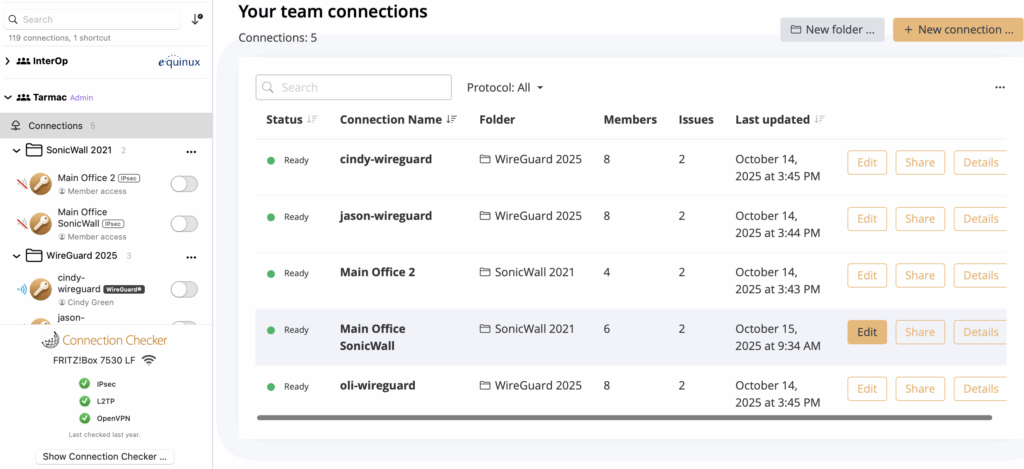Click the New connection button
1024x469 pixels.
pos(958,30)
